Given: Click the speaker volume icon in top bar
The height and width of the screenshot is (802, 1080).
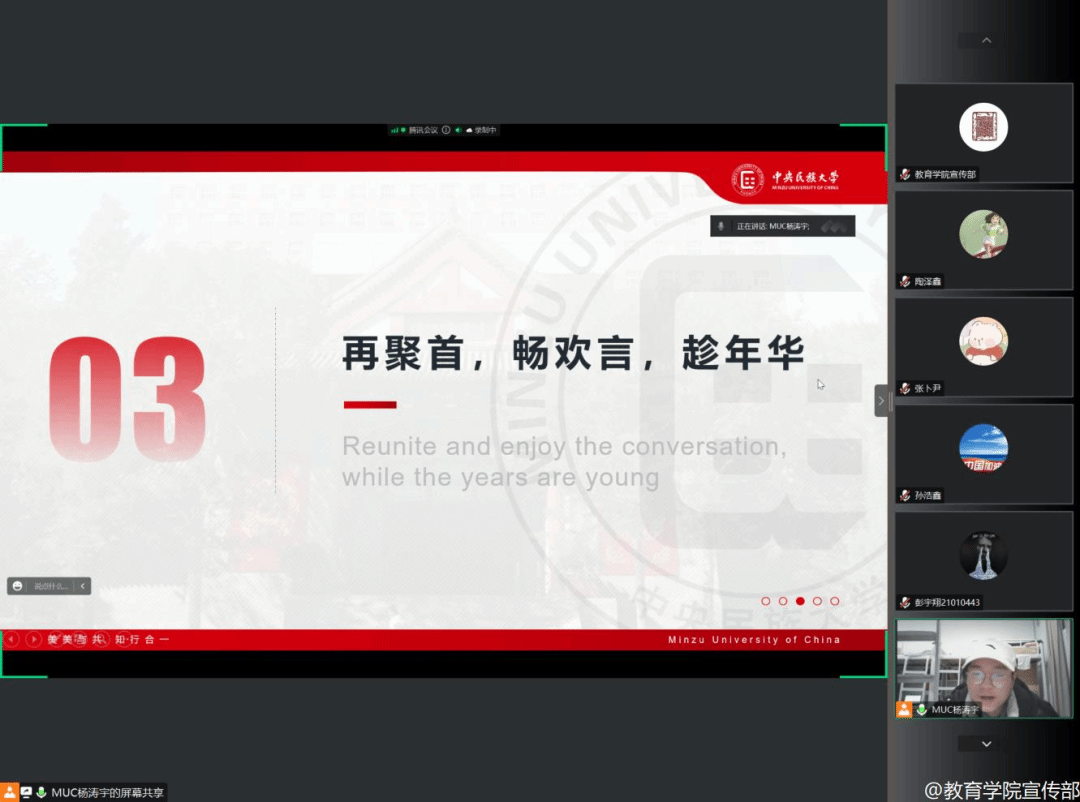Looking at the screenshot, I should point(458,130).
